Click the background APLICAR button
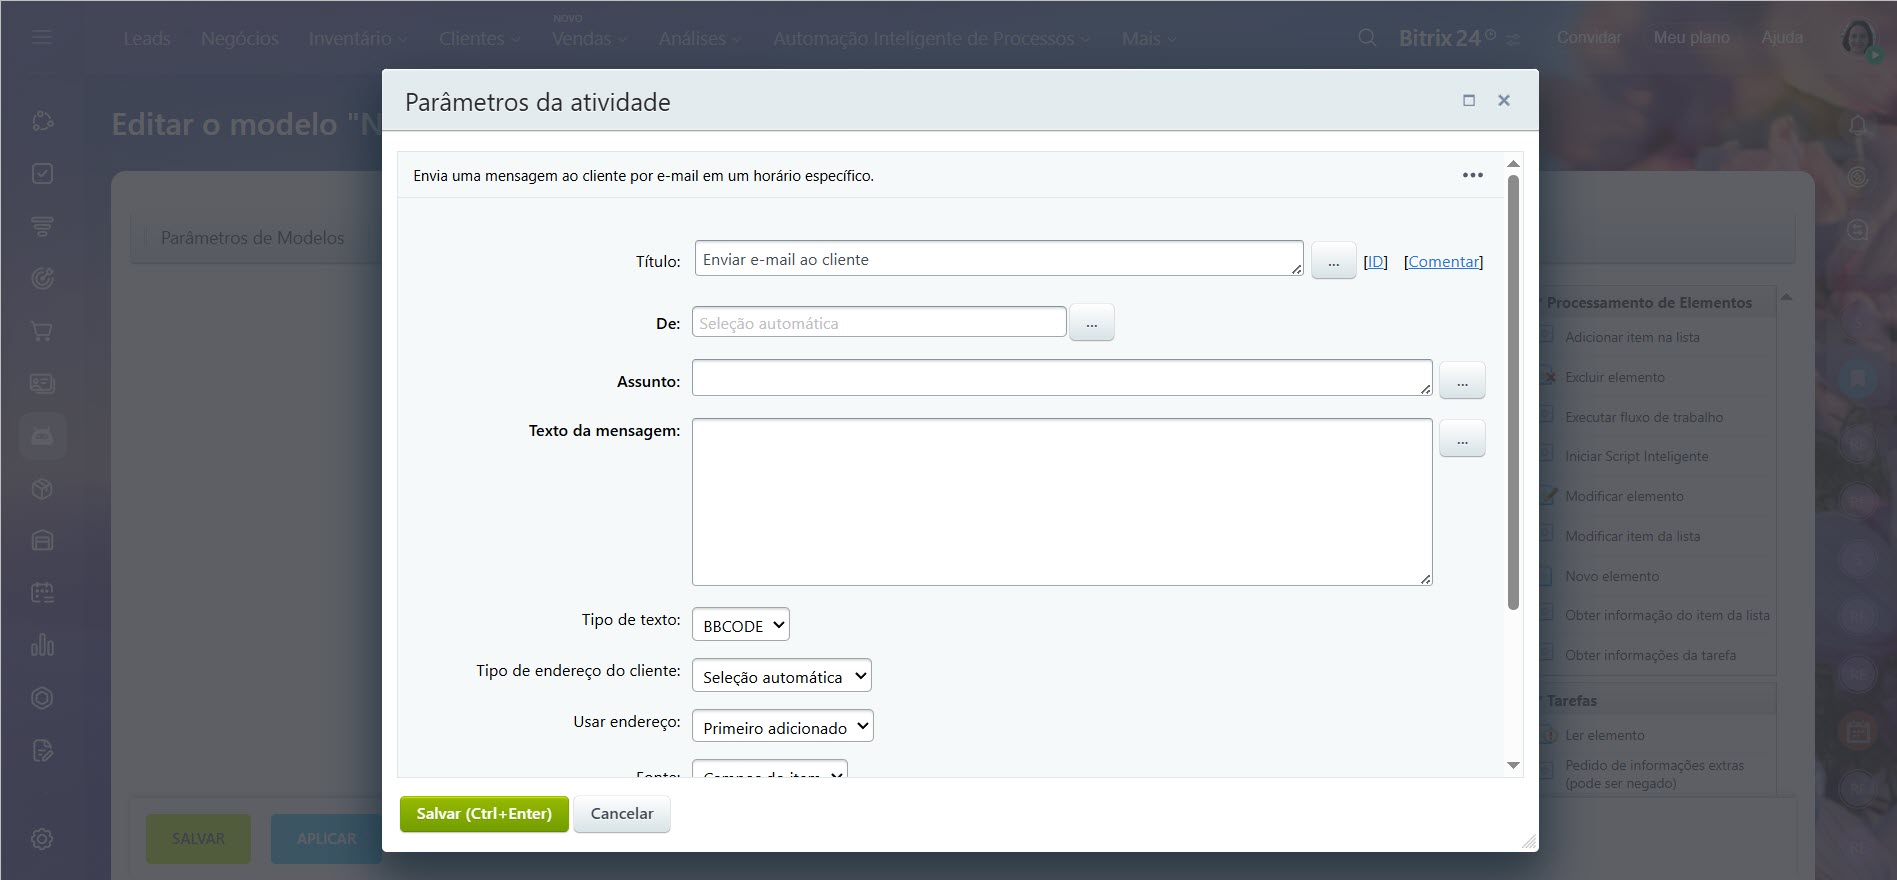The height and width of the screenshot is (880, 1897). pos(326,838)
